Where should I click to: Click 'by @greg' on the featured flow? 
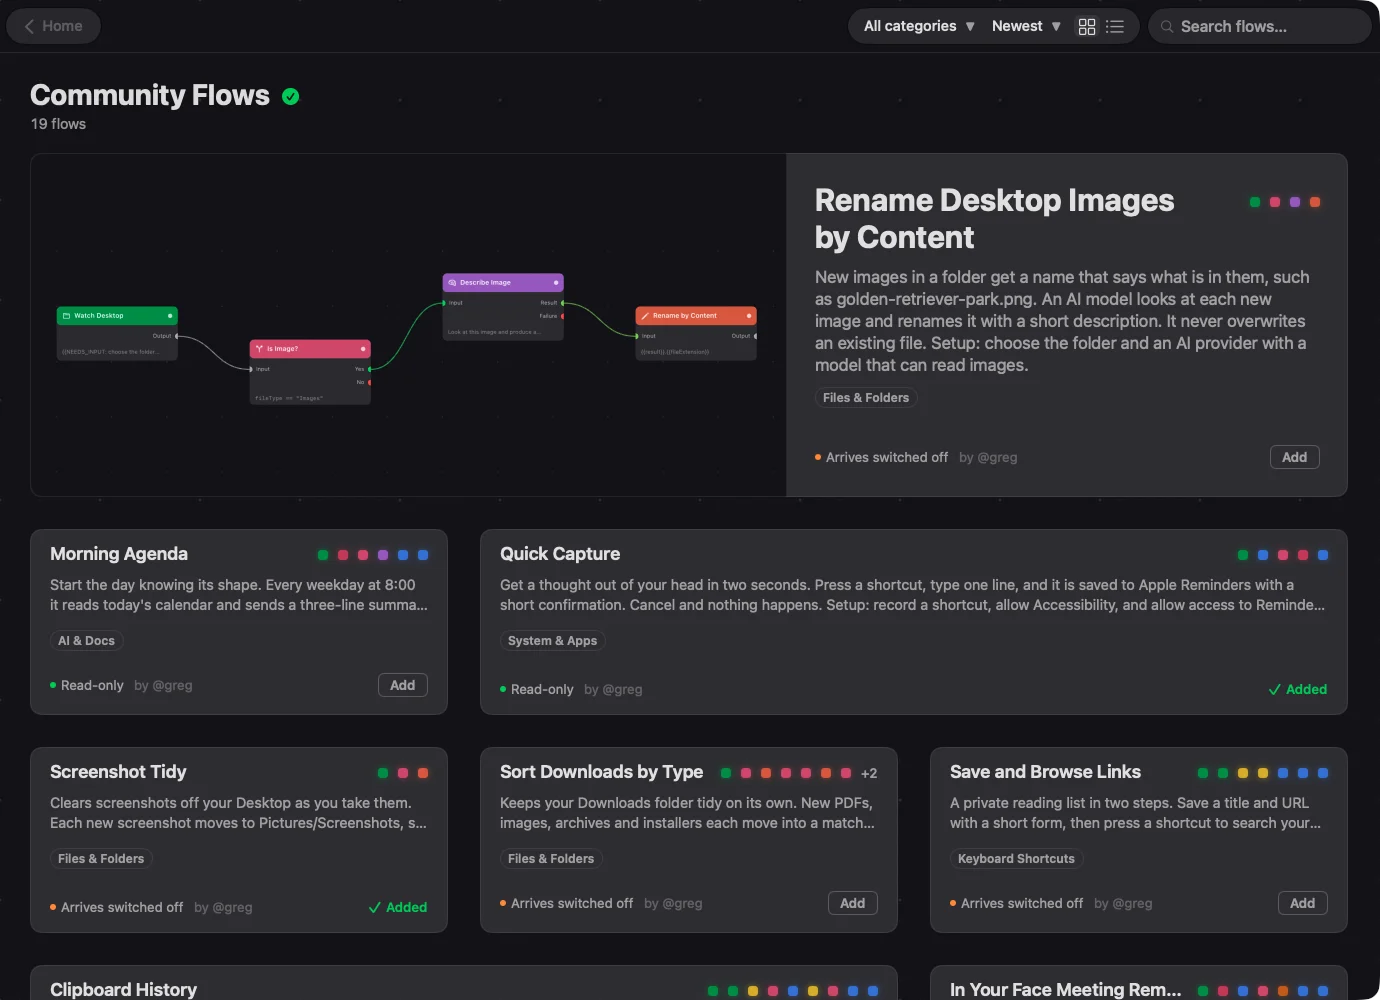point(988,457)
